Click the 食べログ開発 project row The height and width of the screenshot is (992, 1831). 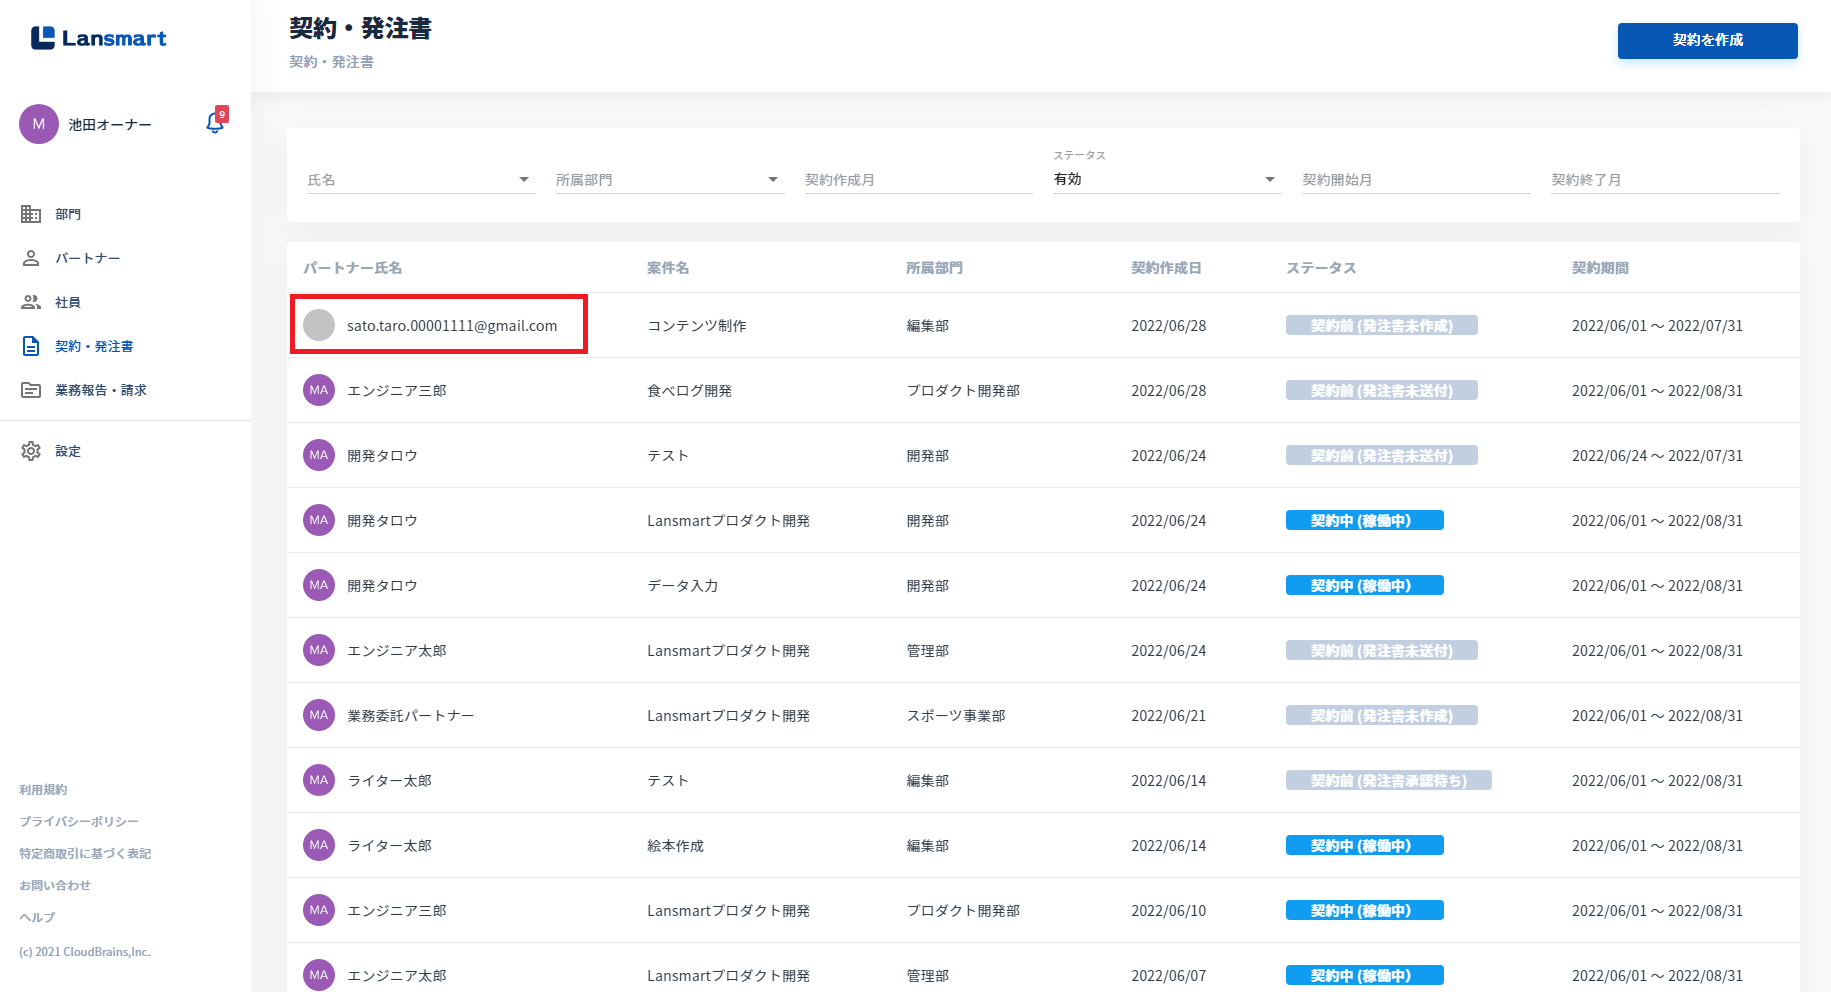[x=689, y=391]
